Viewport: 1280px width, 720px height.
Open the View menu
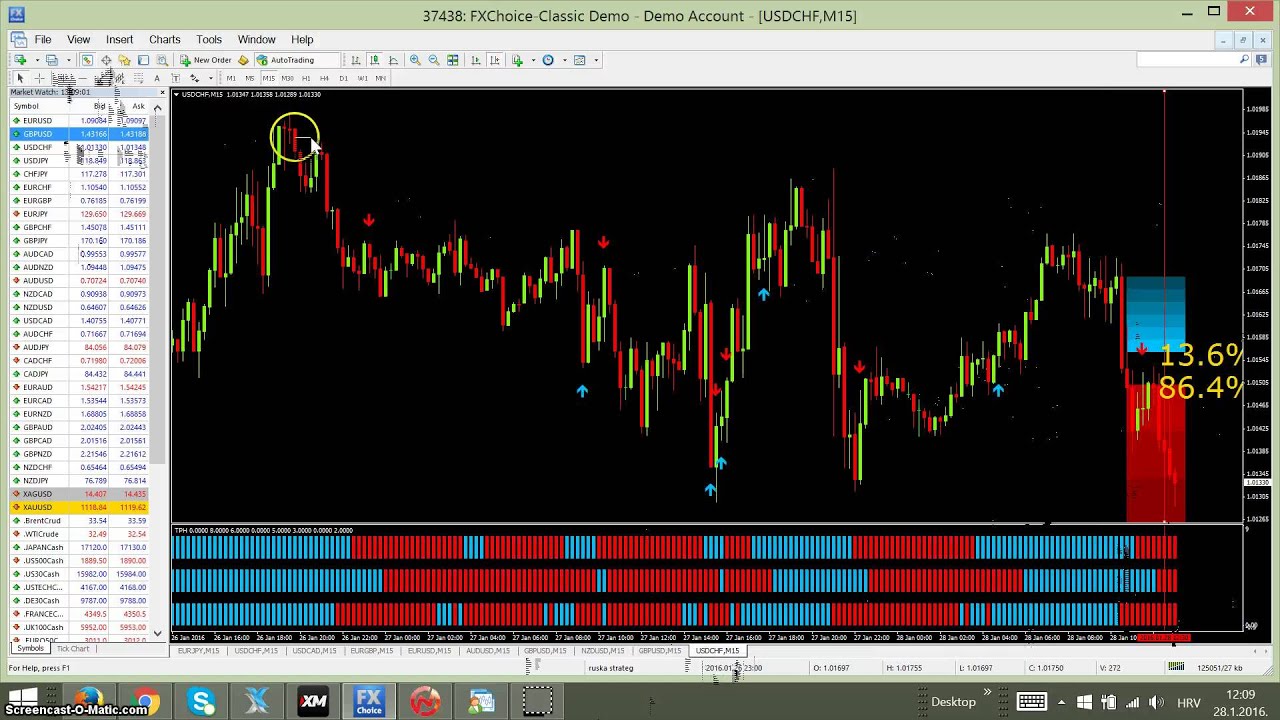tap(78, 39)
